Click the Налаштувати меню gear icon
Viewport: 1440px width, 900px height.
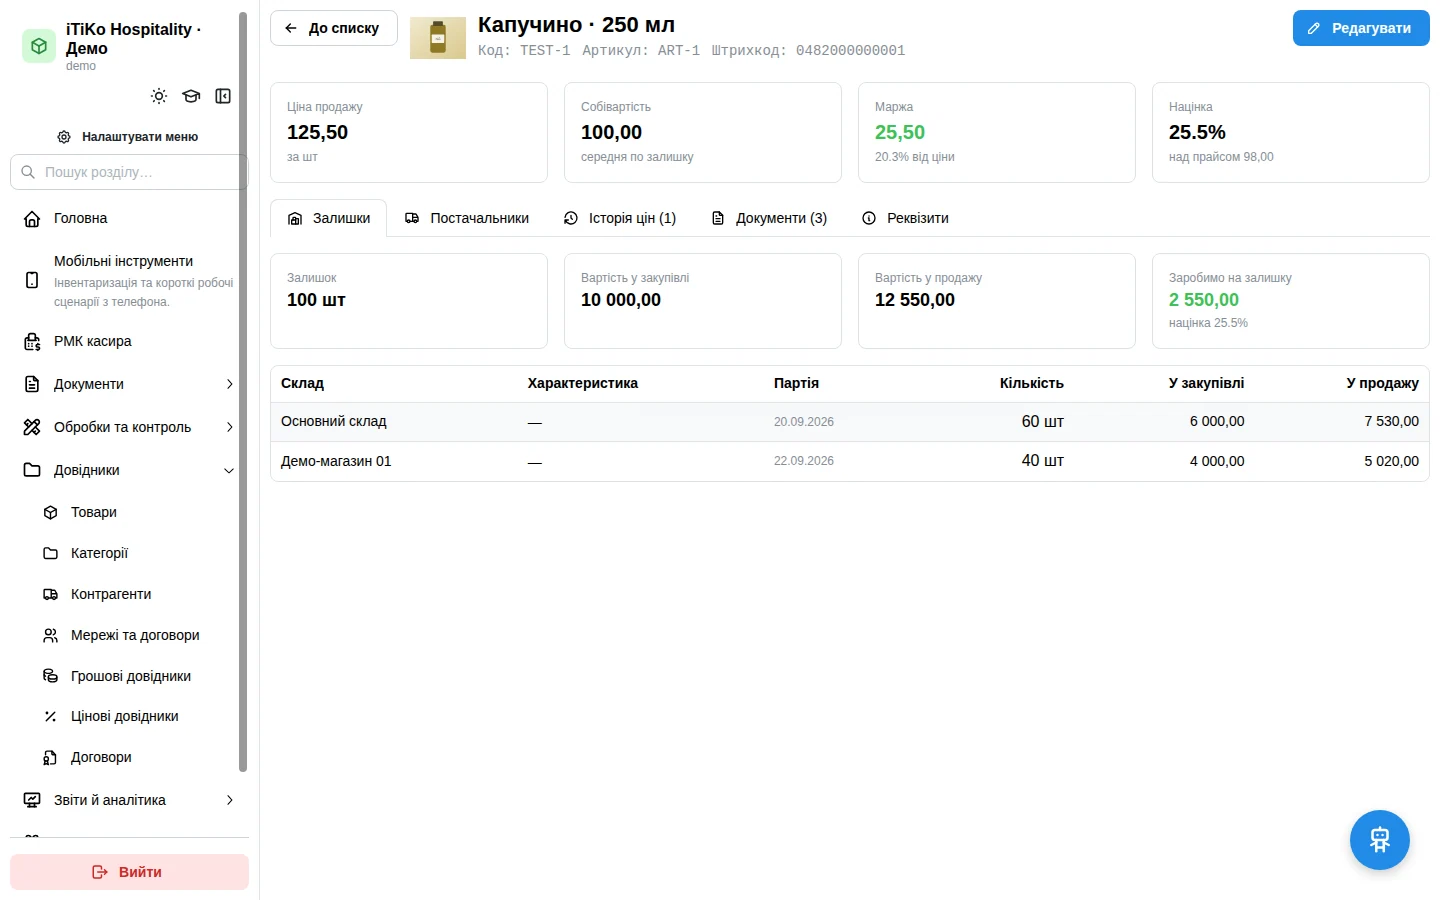[x=64, y=137]
